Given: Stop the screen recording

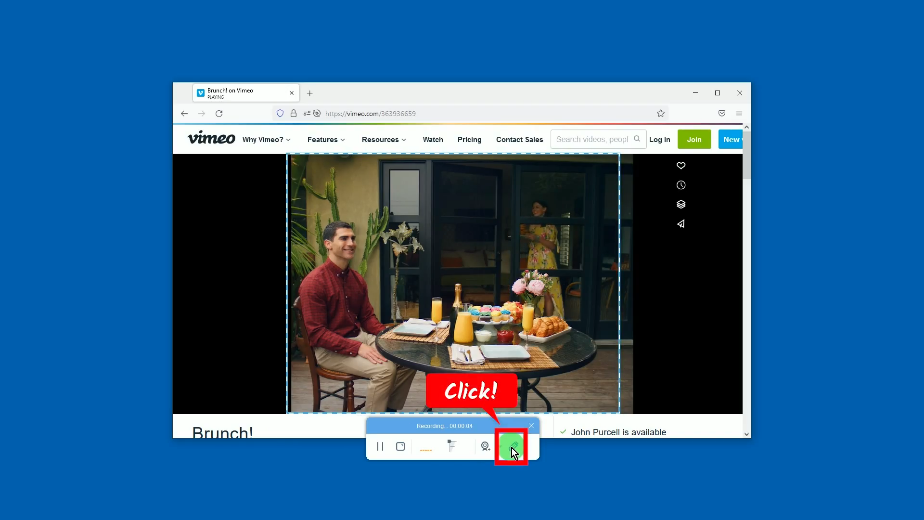Looking at the screenshot, I should click(x=401, y=446).
